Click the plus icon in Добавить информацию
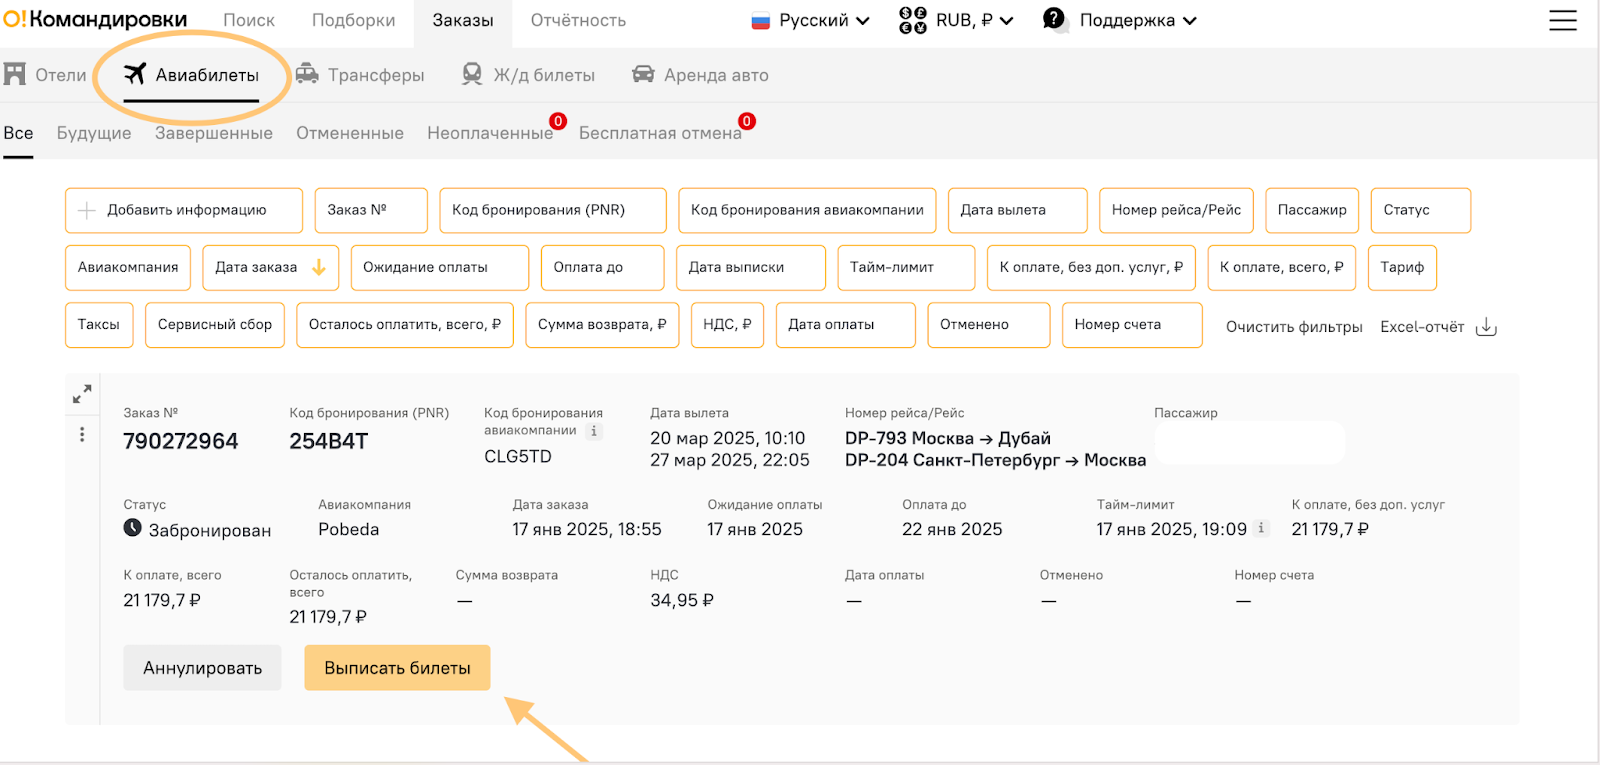Screen dimensions: 1600x765 [87, 210]
